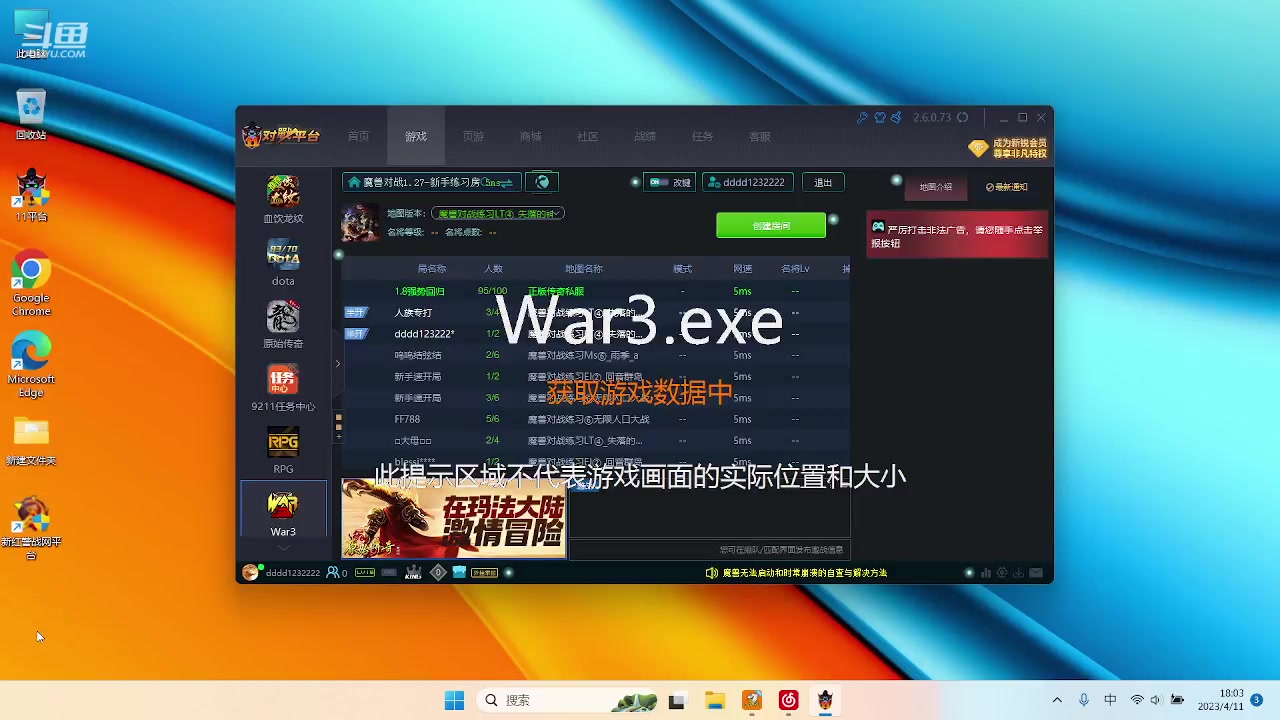The width and height of the screenshot is (1280, 720).
Task: Expand more games chevron below War3
Action: [283, 548]
